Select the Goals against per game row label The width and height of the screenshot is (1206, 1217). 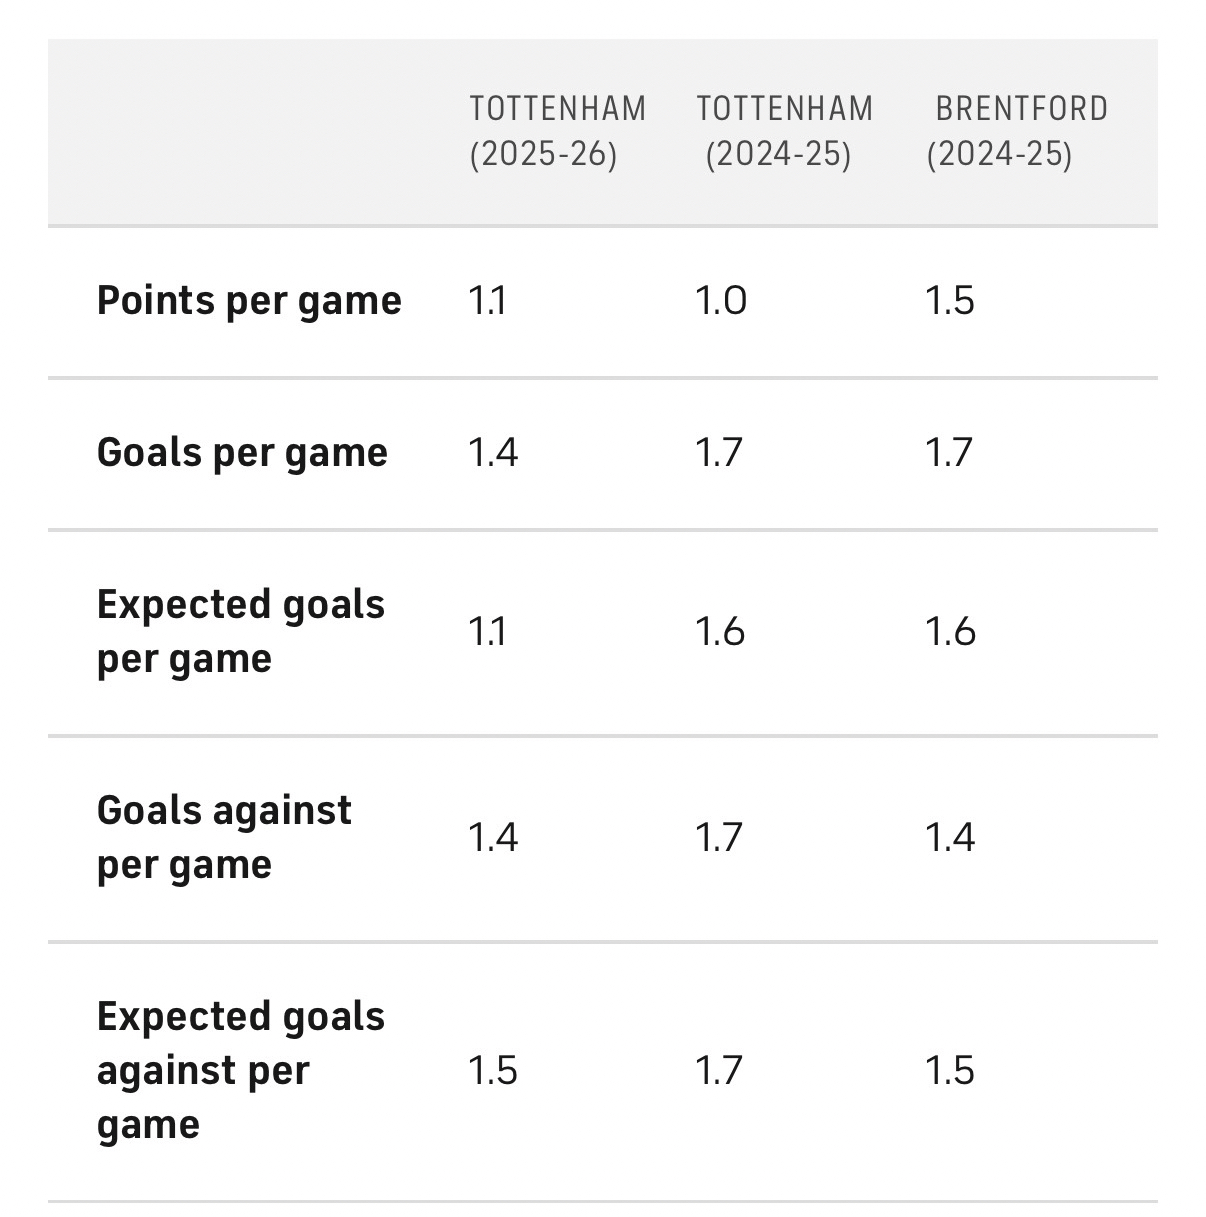coord(224,837)
